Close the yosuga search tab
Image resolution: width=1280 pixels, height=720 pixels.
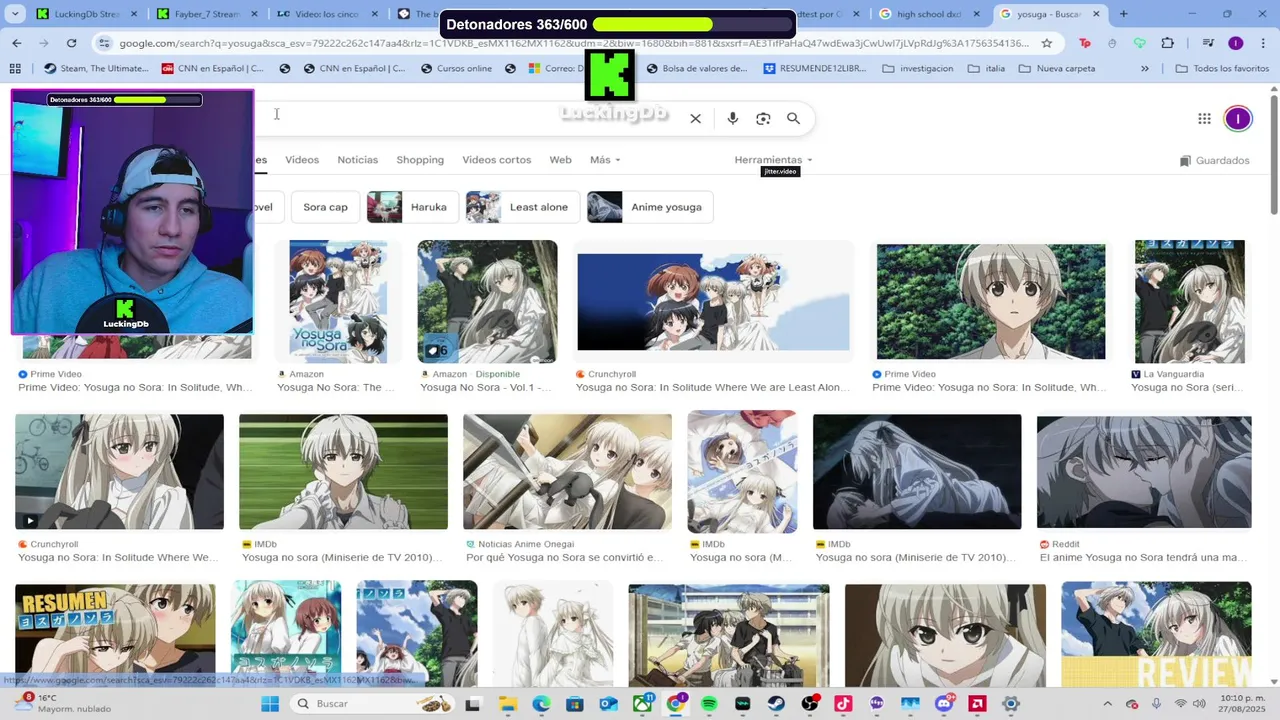(x=1096, y=14)
